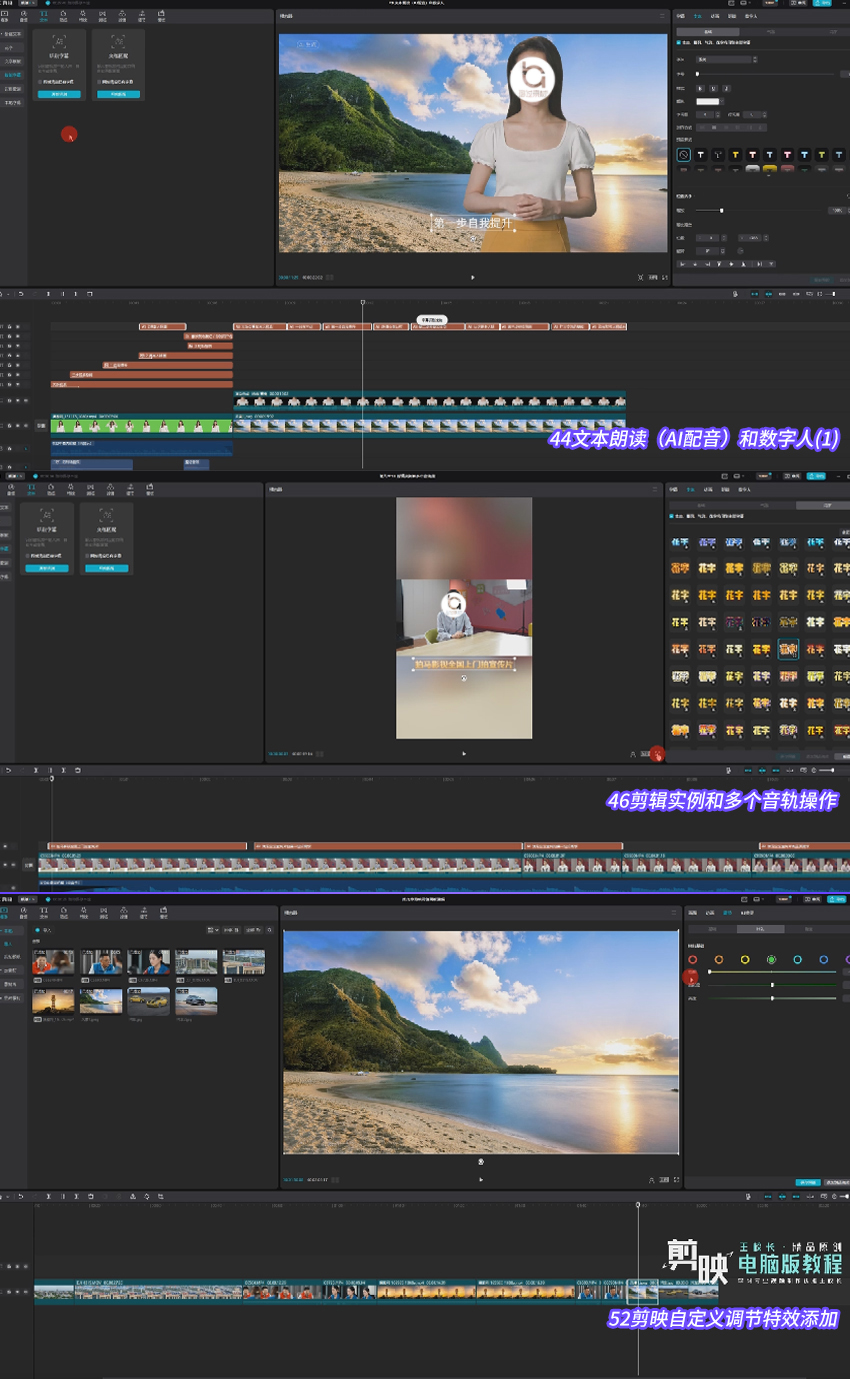Viewport: 850px width, 1379px height.
Task: Play the preview in lesson 44 window
Action: (473, 277)
